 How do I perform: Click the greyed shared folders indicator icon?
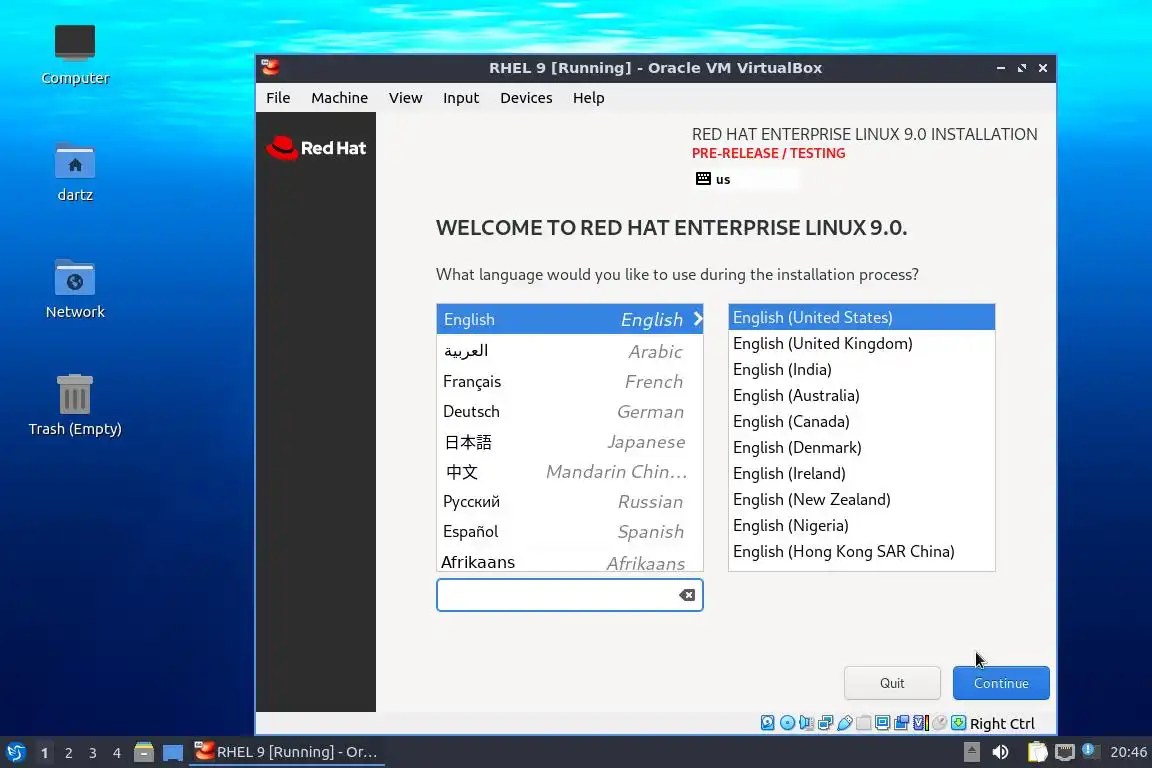pyautogui.click(x=864, y=723)
